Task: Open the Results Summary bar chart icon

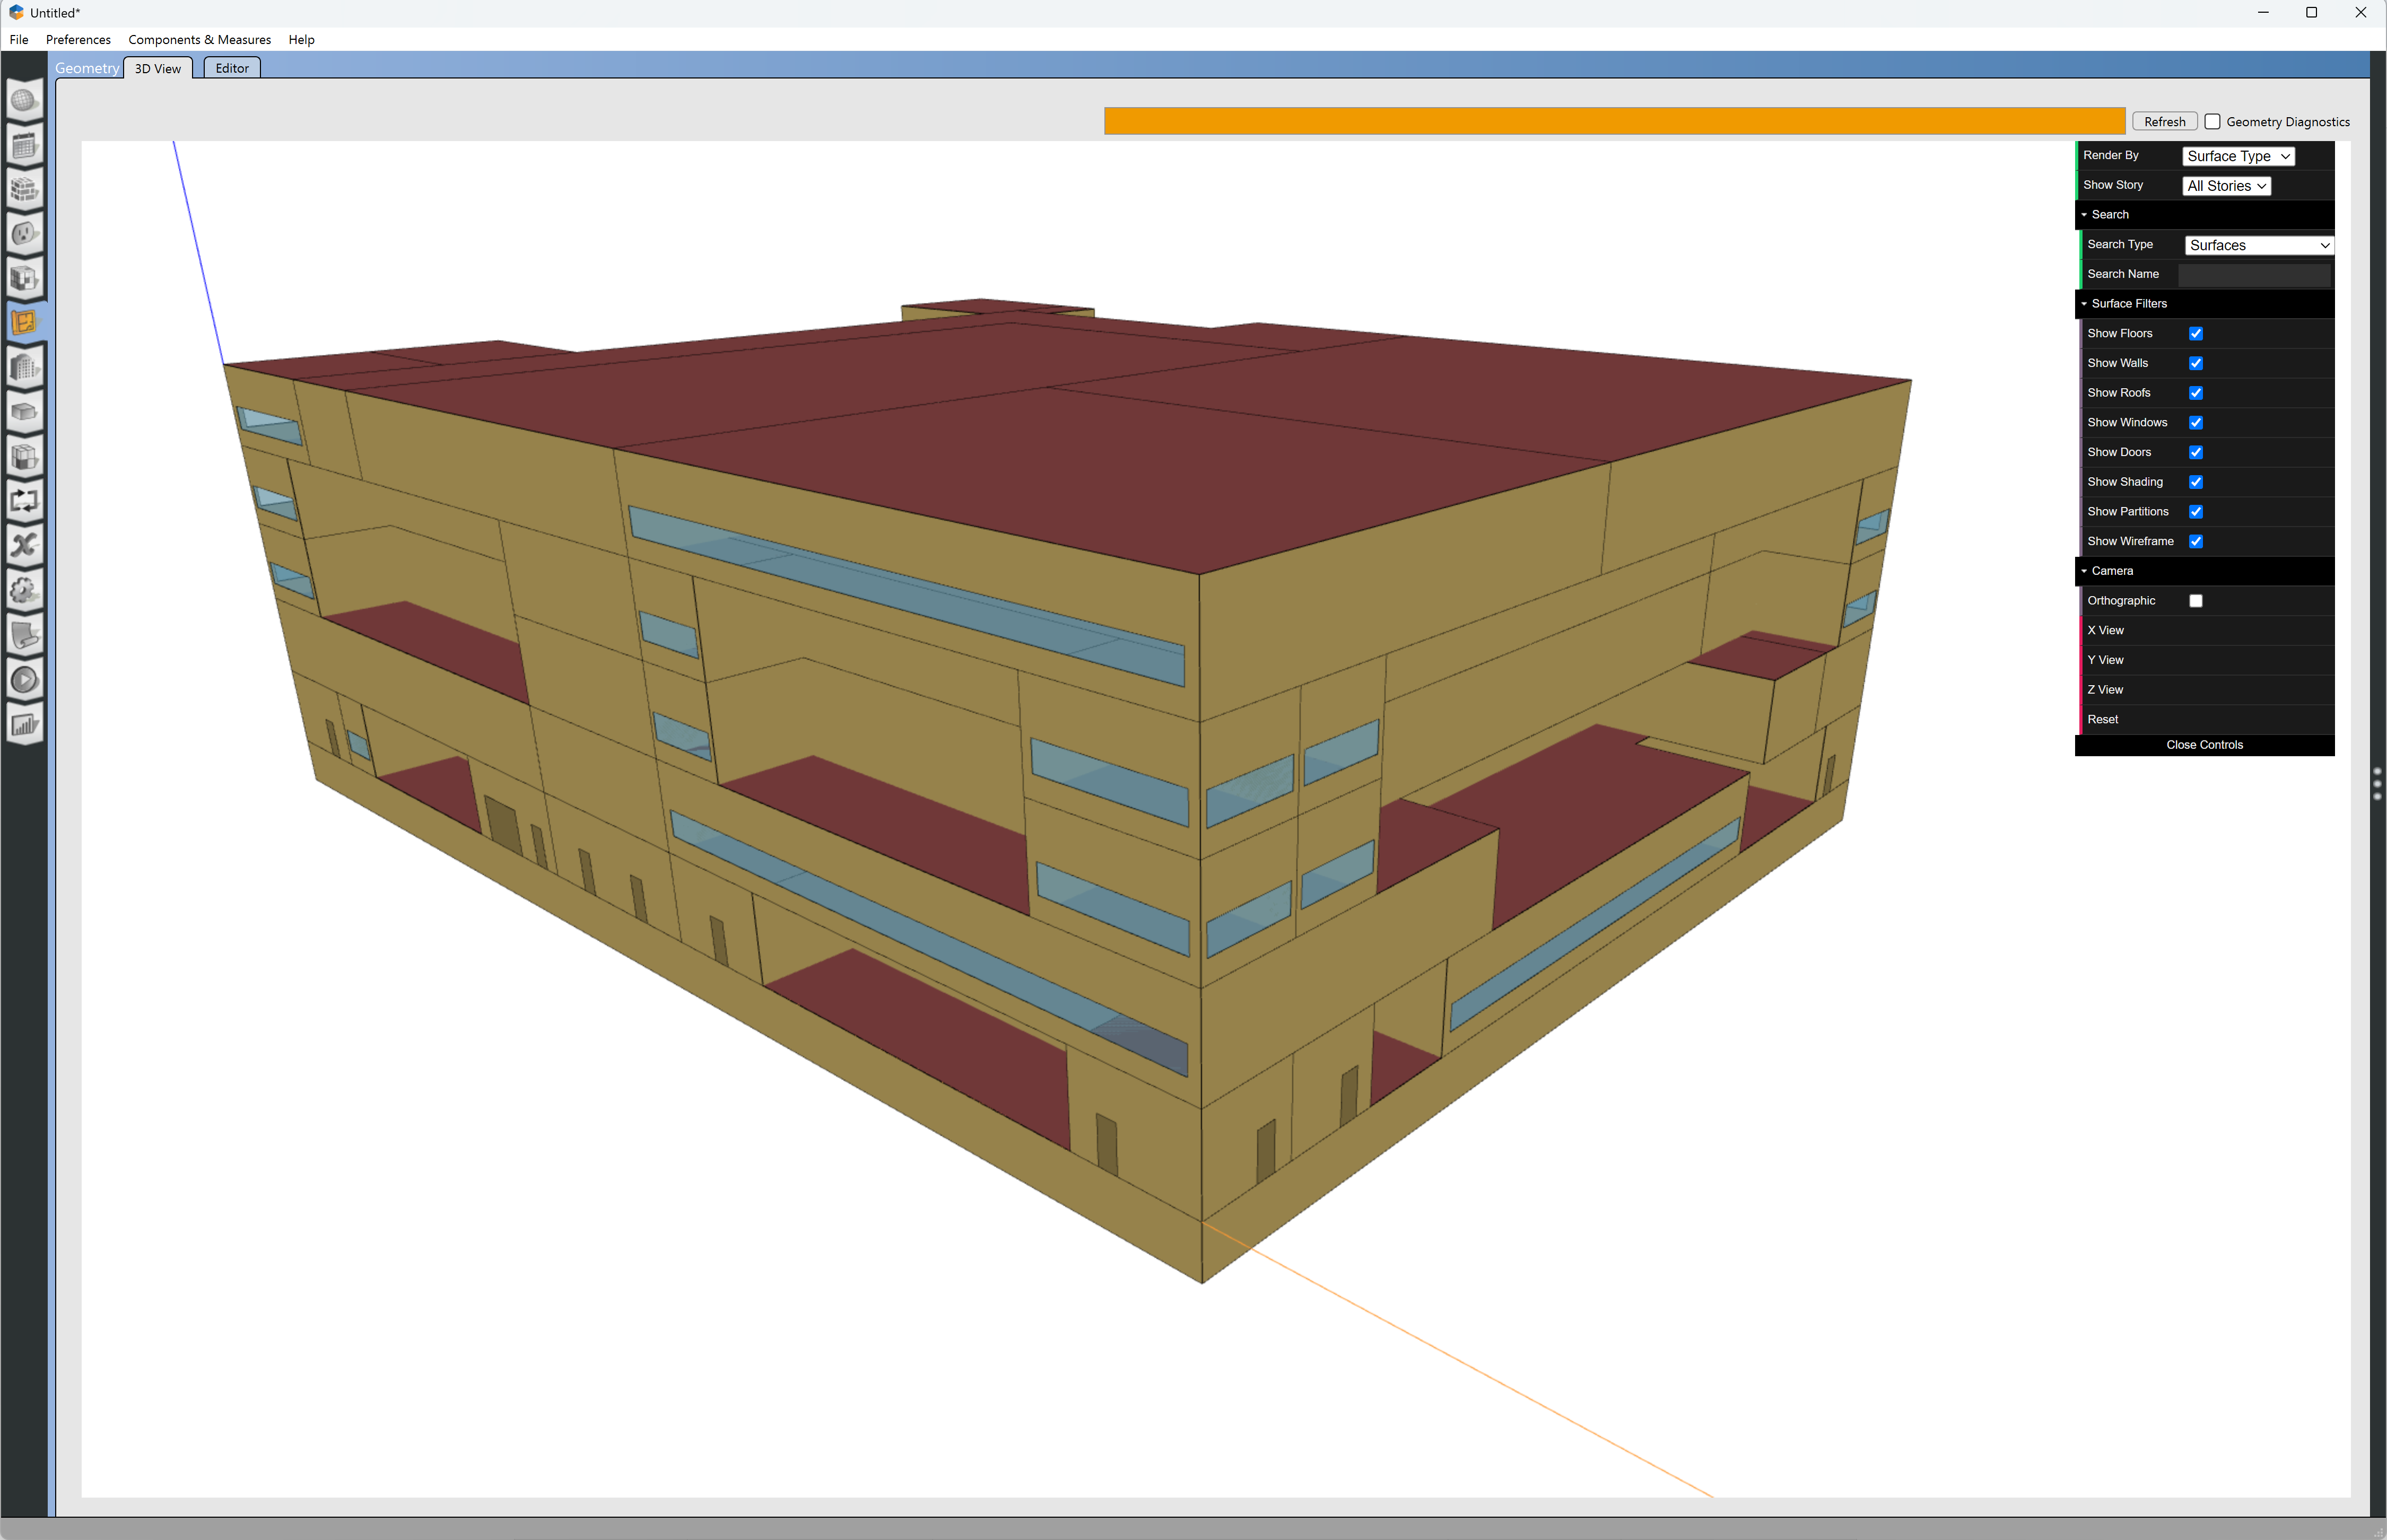Action: tap(24, 725)
